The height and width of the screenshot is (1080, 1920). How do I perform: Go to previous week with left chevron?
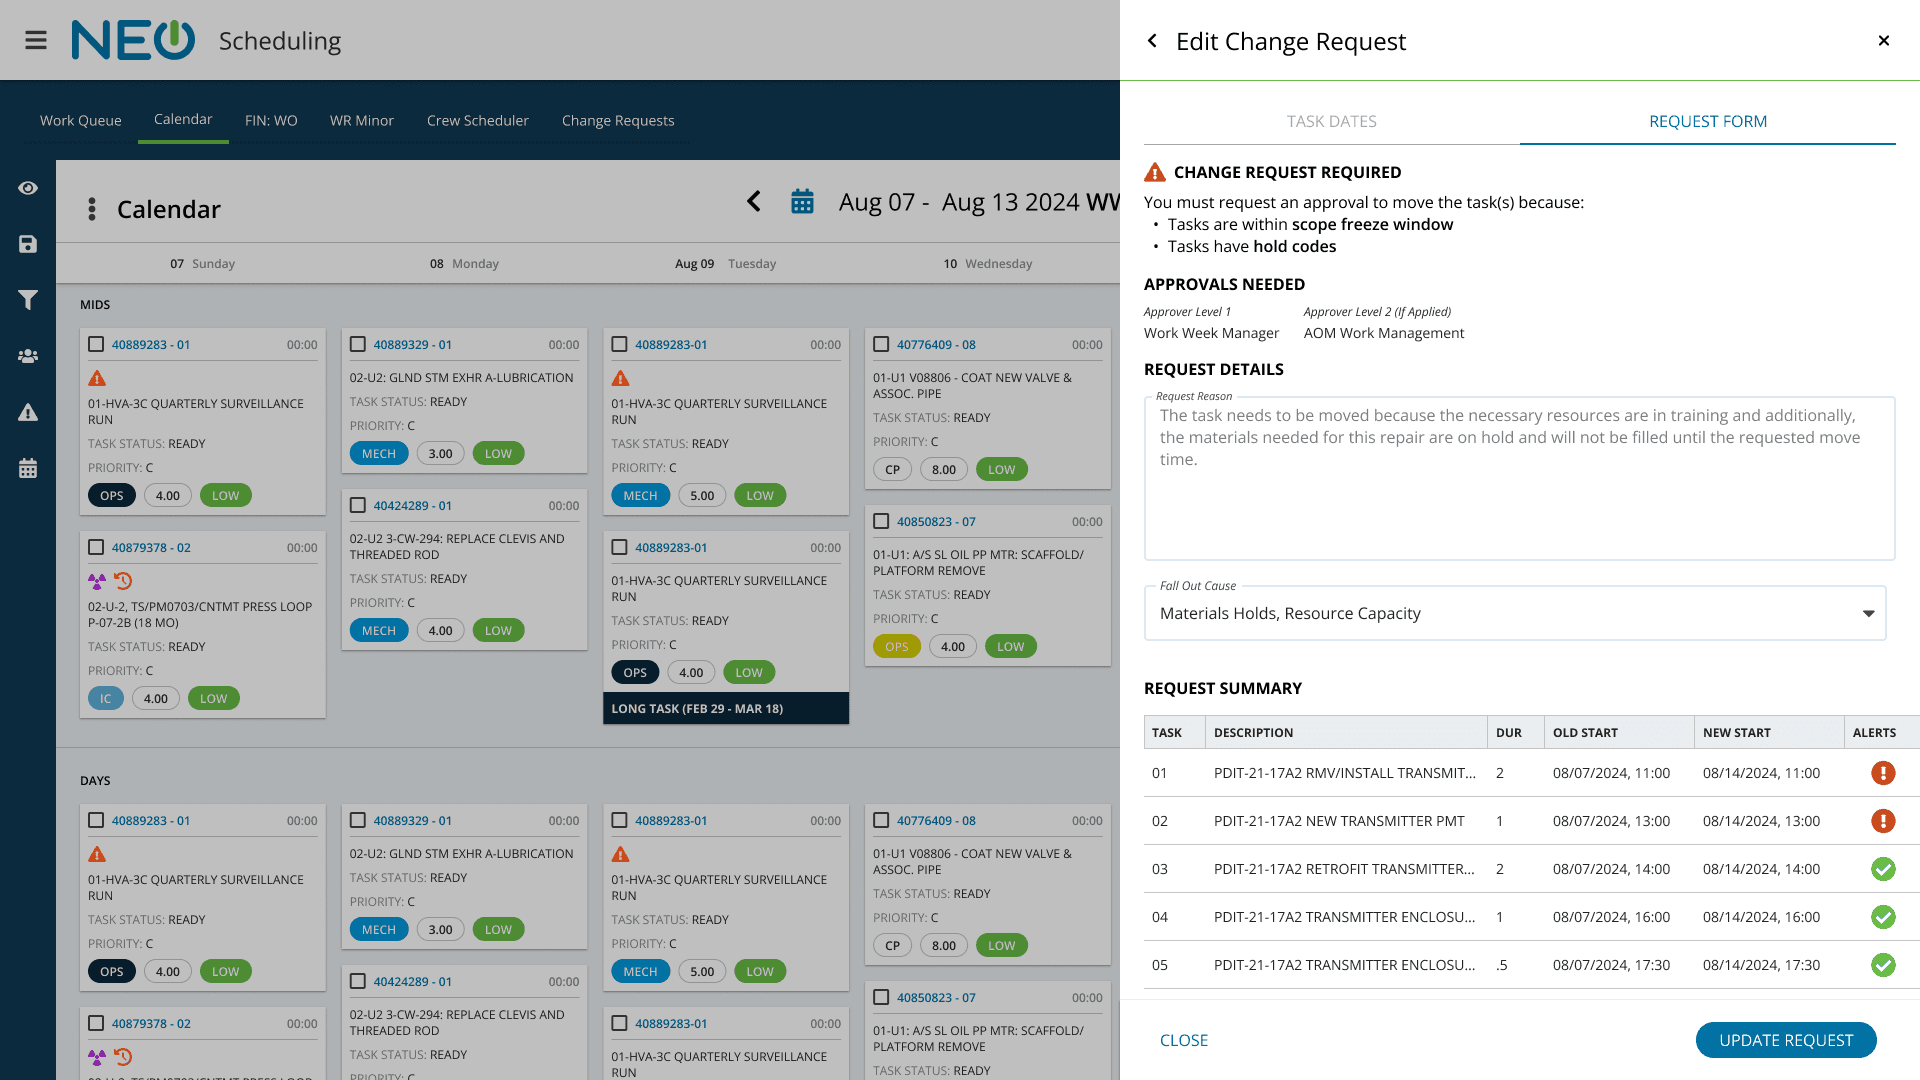click(754, 202)
